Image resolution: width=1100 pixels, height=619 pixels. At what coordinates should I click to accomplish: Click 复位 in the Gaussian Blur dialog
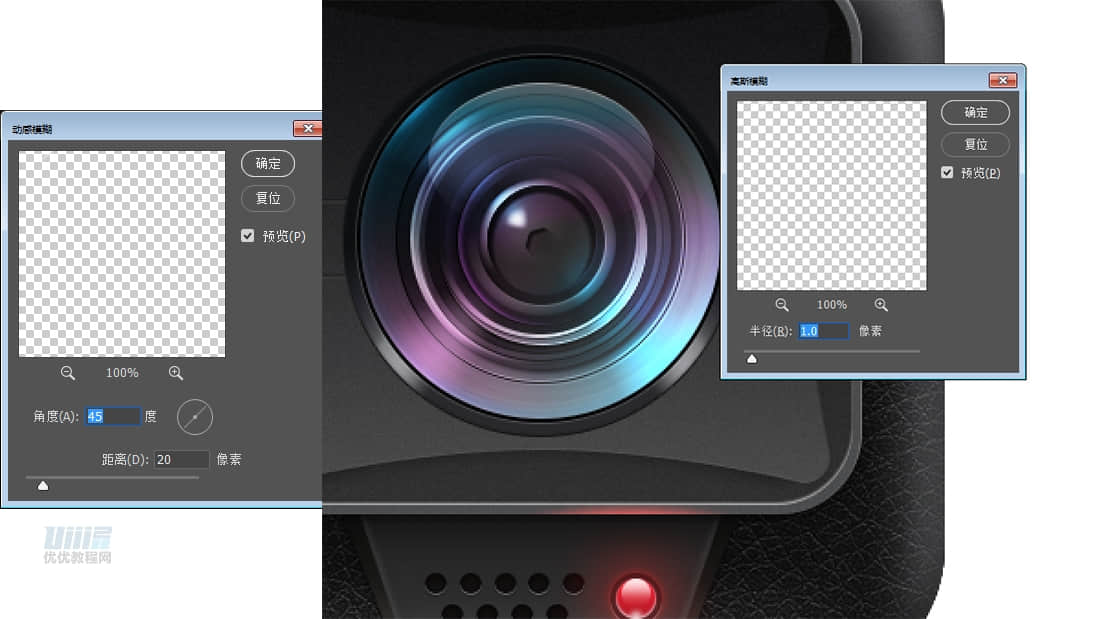[975, 145]
